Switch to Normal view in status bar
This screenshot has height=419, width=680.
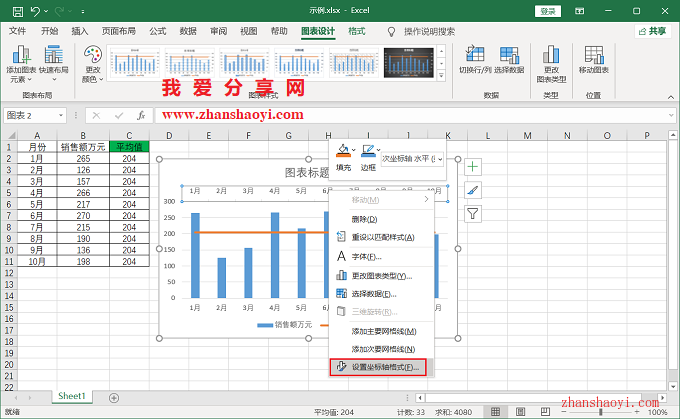point(495,412)
